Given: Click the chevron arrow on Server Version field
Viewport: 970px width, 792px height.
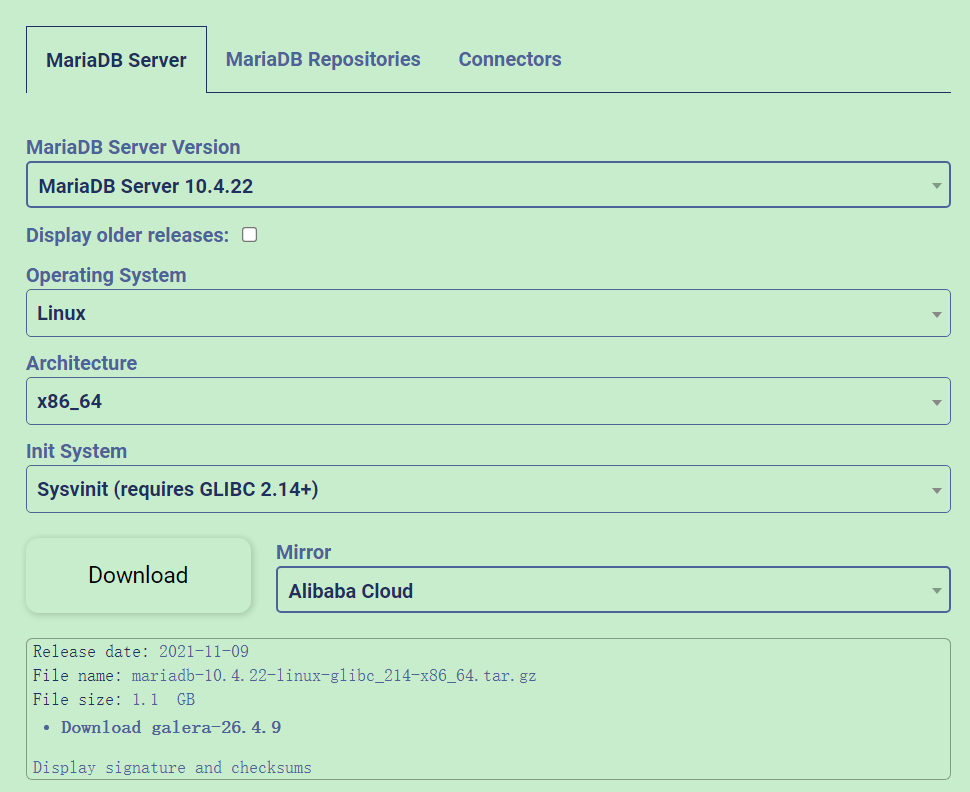Looking at the screenshot, I should click(937, 185).
